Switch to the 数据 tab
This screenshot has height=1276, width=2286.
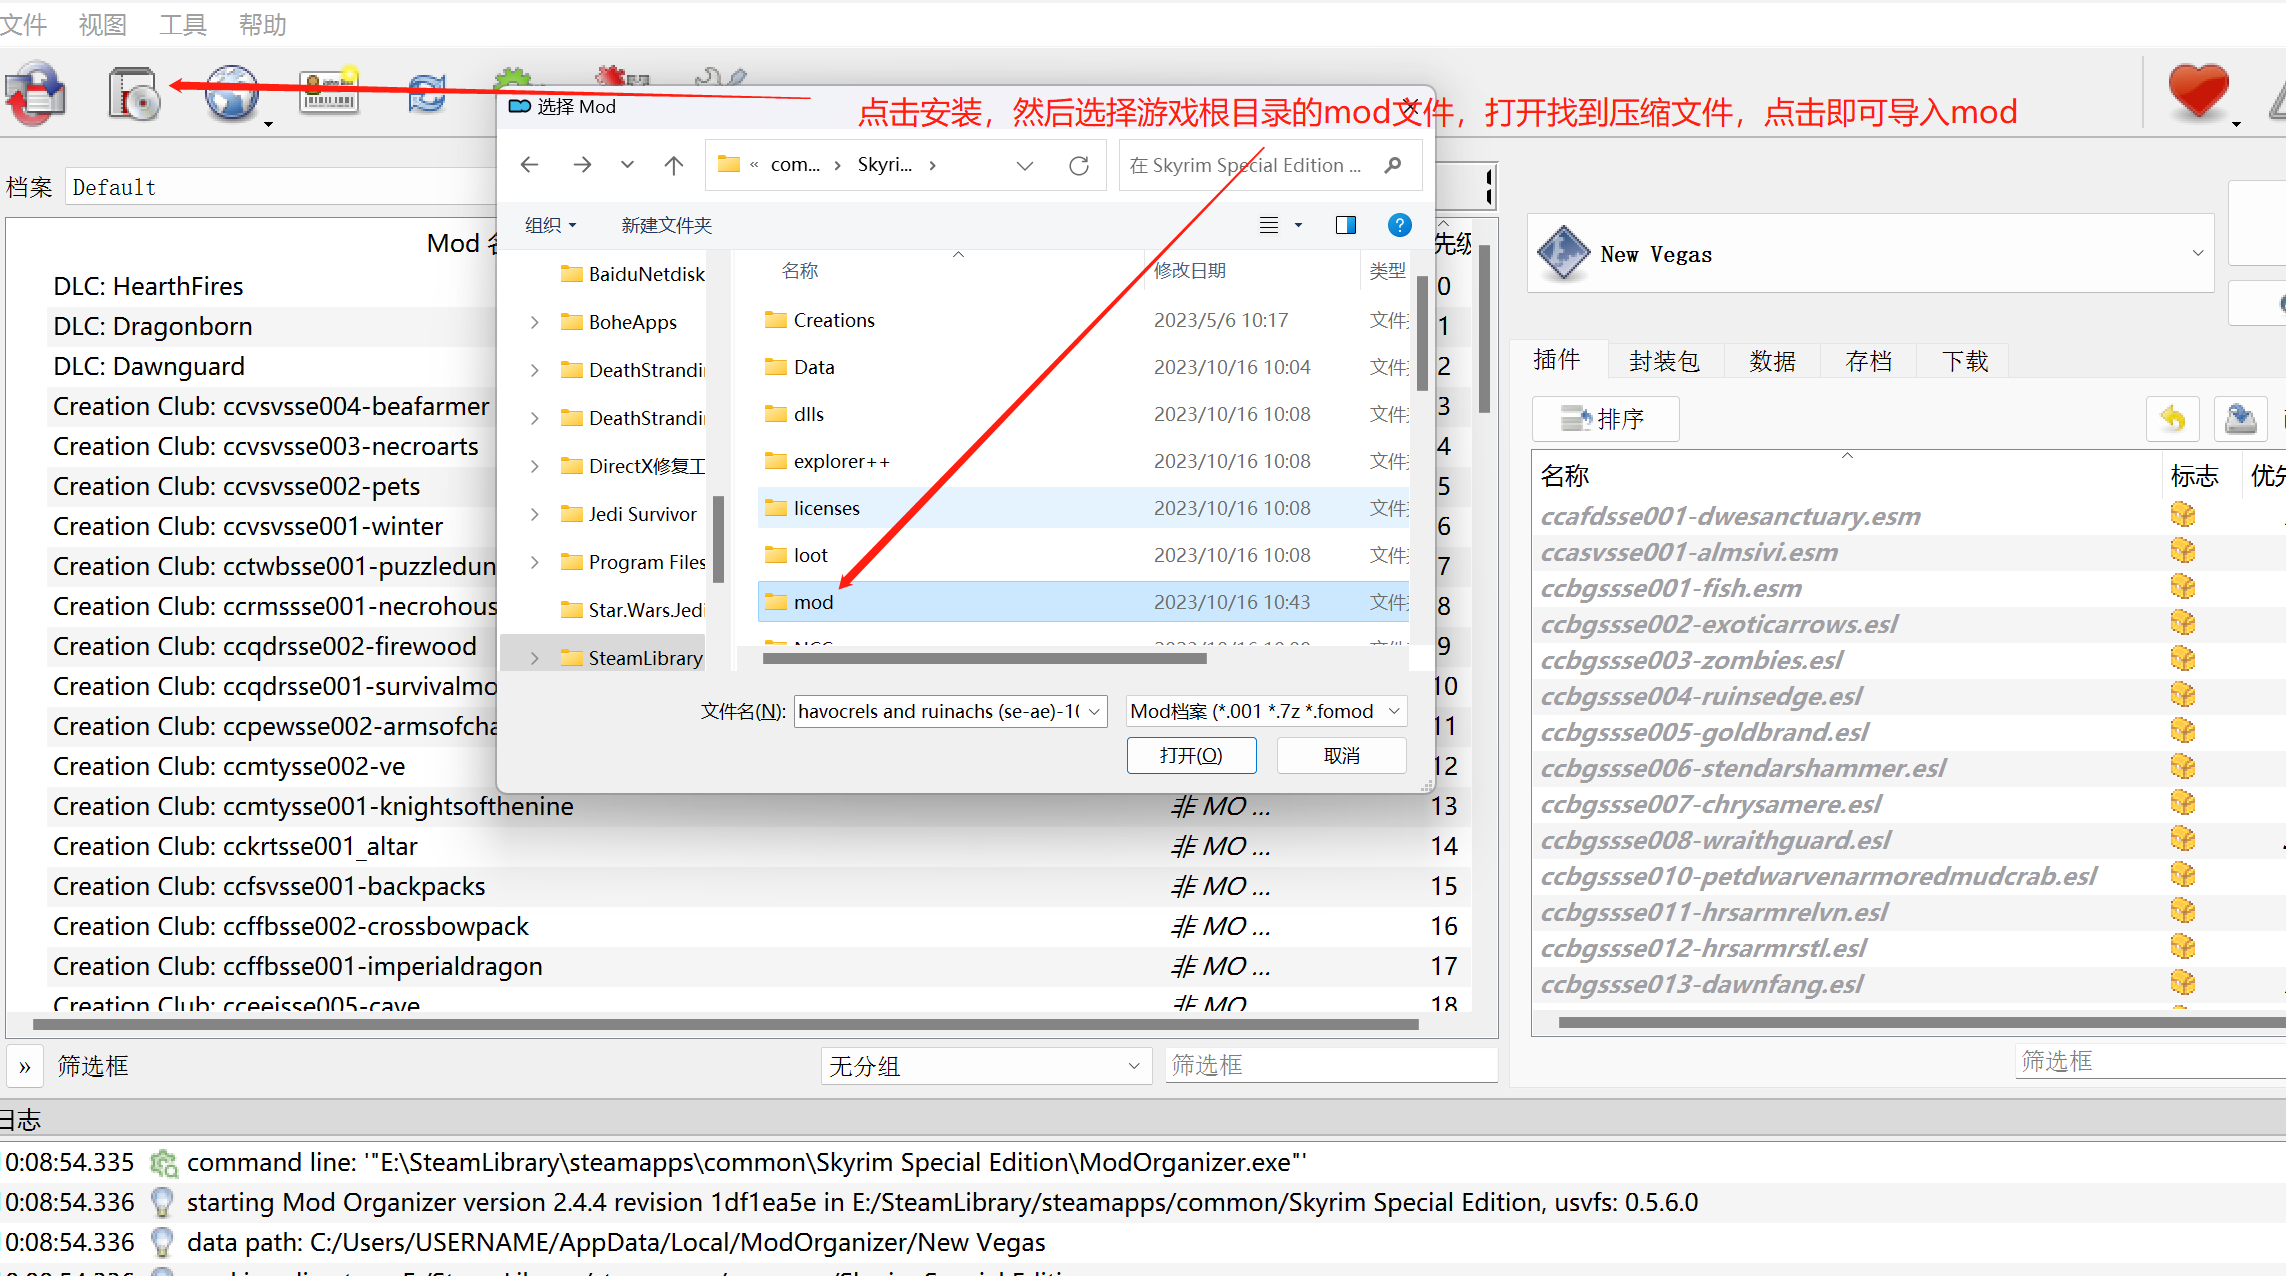1772,361
